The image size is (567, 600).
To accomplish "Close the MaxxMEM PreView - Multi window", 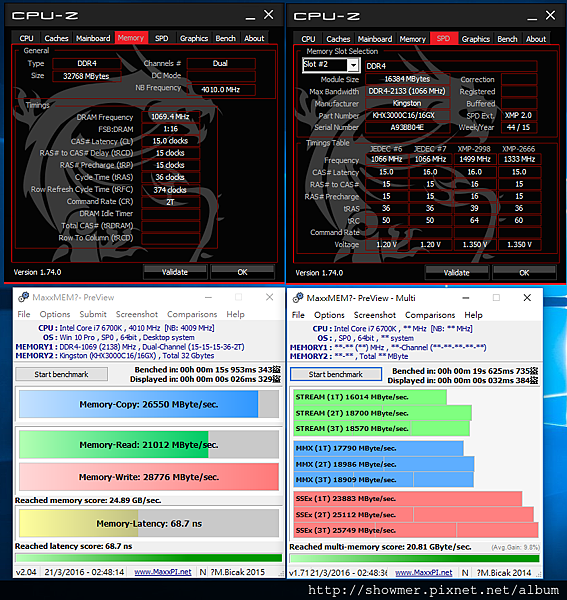I will tap(527, 297).
